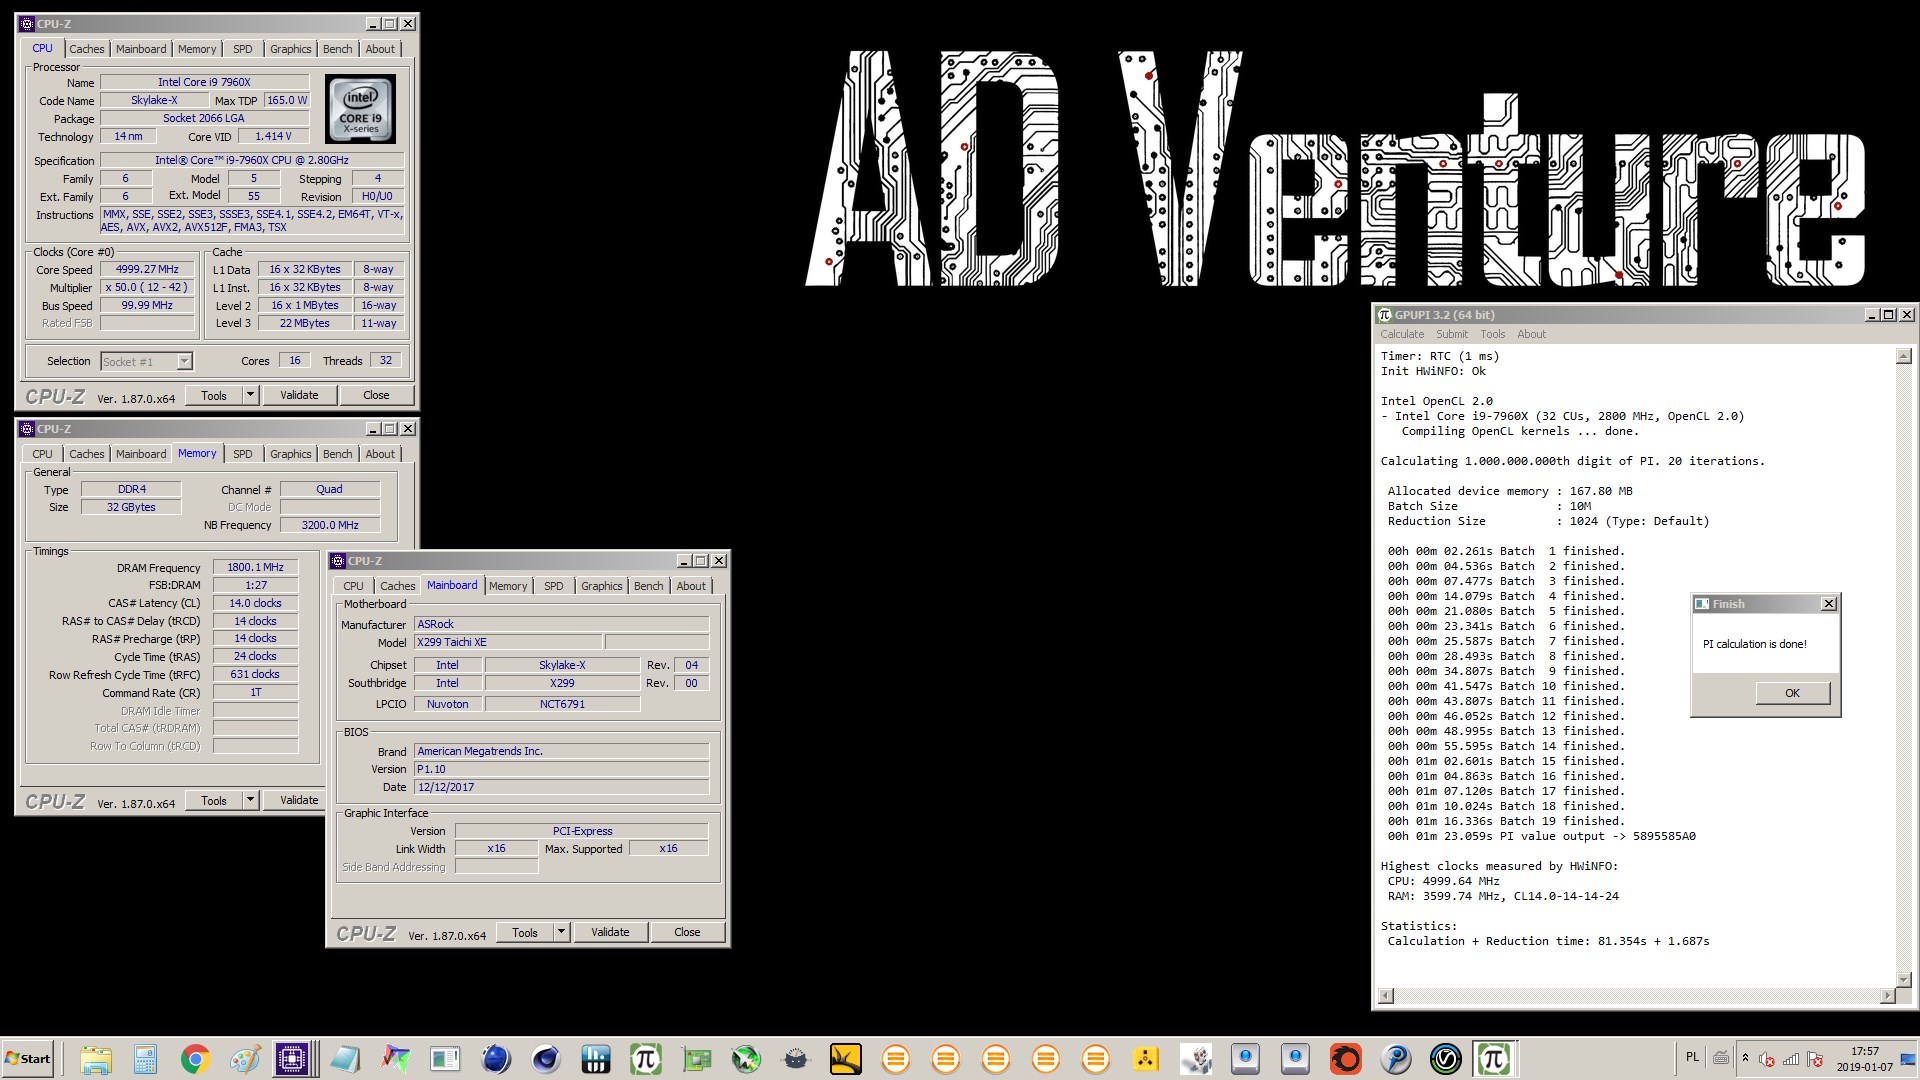Launch Calculator from the taskbar
Screen dimensions: 1920x1080
(145, 1059)
